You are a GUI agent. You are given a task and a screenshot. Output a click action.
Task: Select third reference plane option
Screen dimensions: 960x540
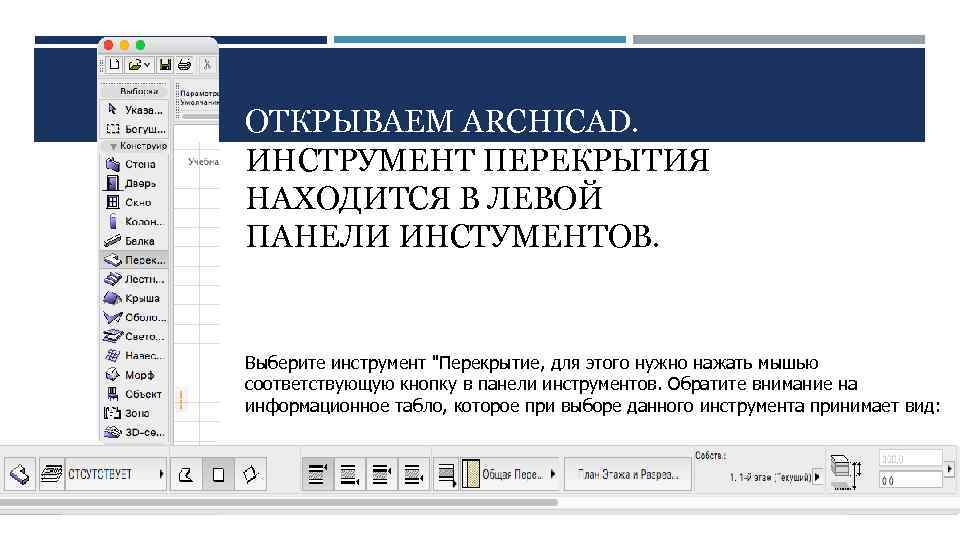[x=381, y=474]
